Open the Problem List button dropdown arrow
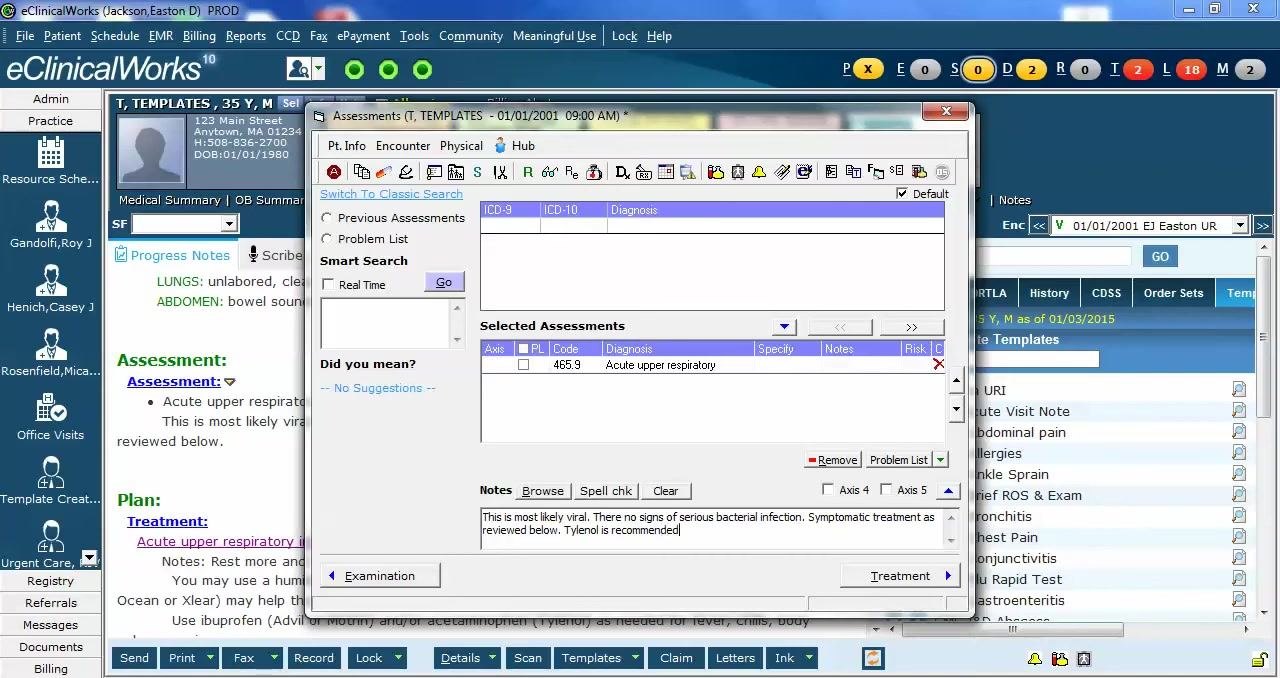The width and height of the screenshot is (1280, 678). click(x=940, y=460)
